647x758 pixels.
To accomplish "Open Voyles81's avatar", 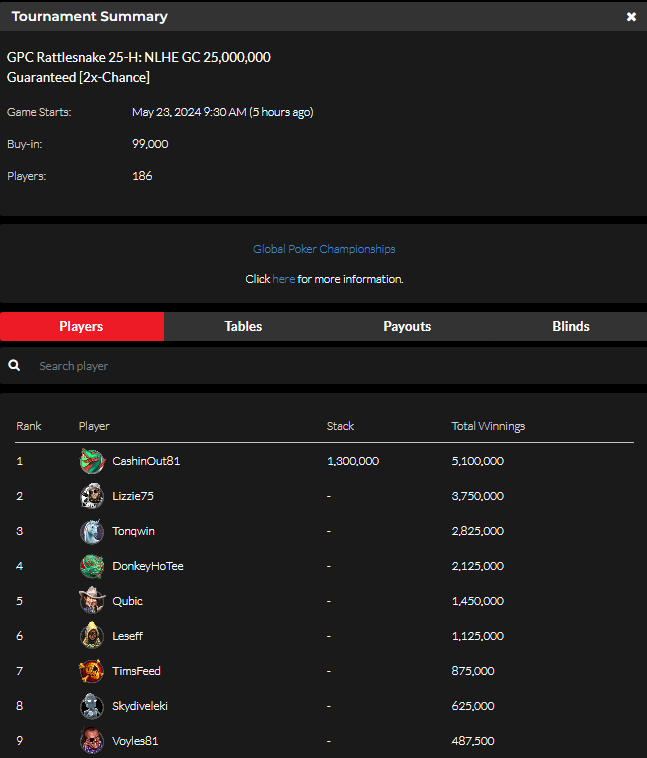I will click(92, 741).
